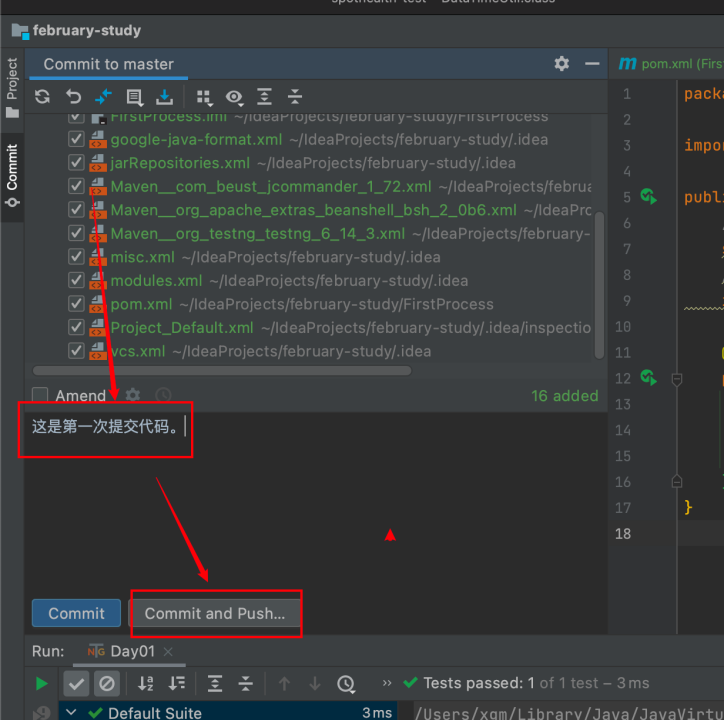Close the Day01 run tab
The width and height of the screenshot is (724, 720).
coord(168,652)
